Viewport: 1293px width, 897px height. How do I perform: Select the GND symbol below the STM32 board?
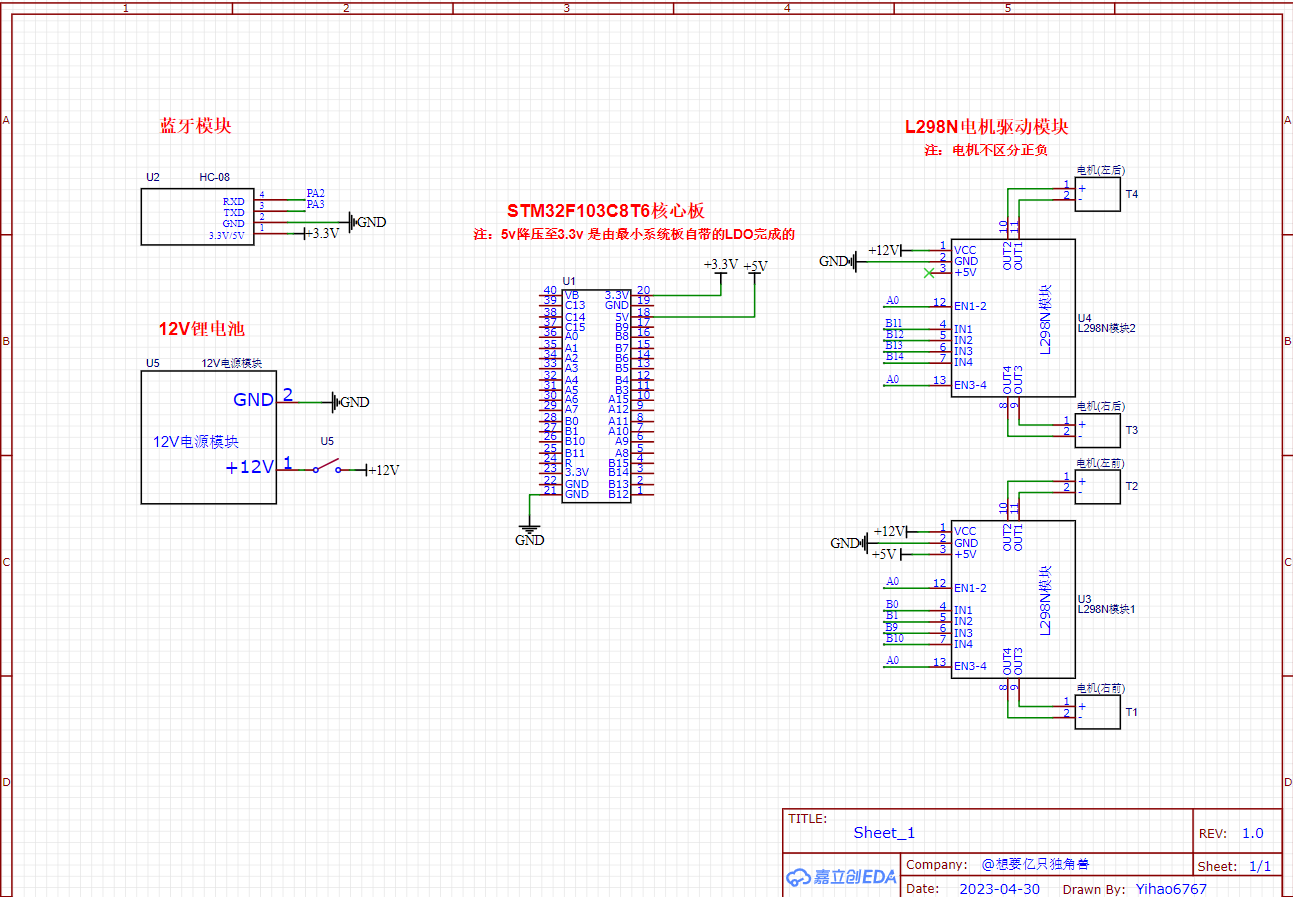click(529, 534)
